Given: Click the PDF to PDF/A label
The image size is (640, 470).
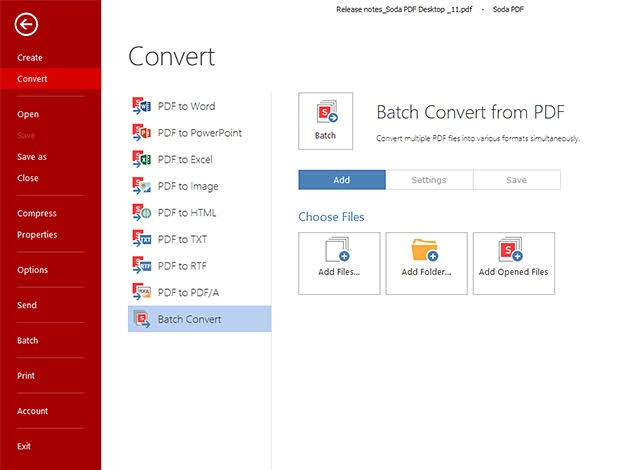Looking at the screenshot, I should (189, 293).
